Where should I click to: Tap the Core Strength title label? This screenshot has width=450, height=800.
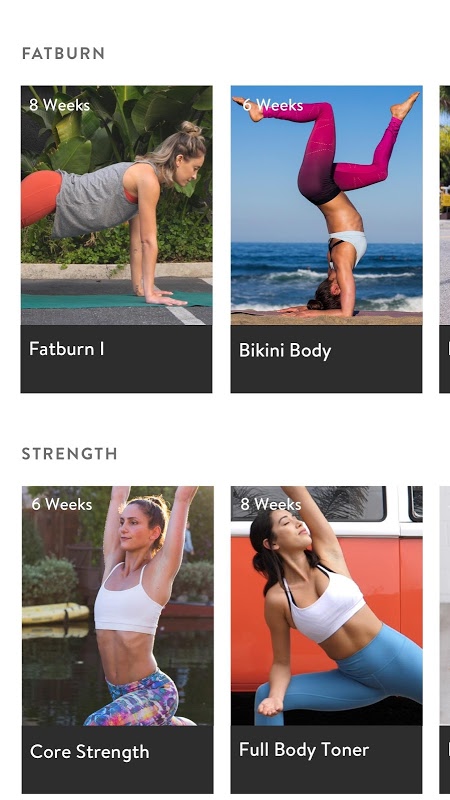90,752
